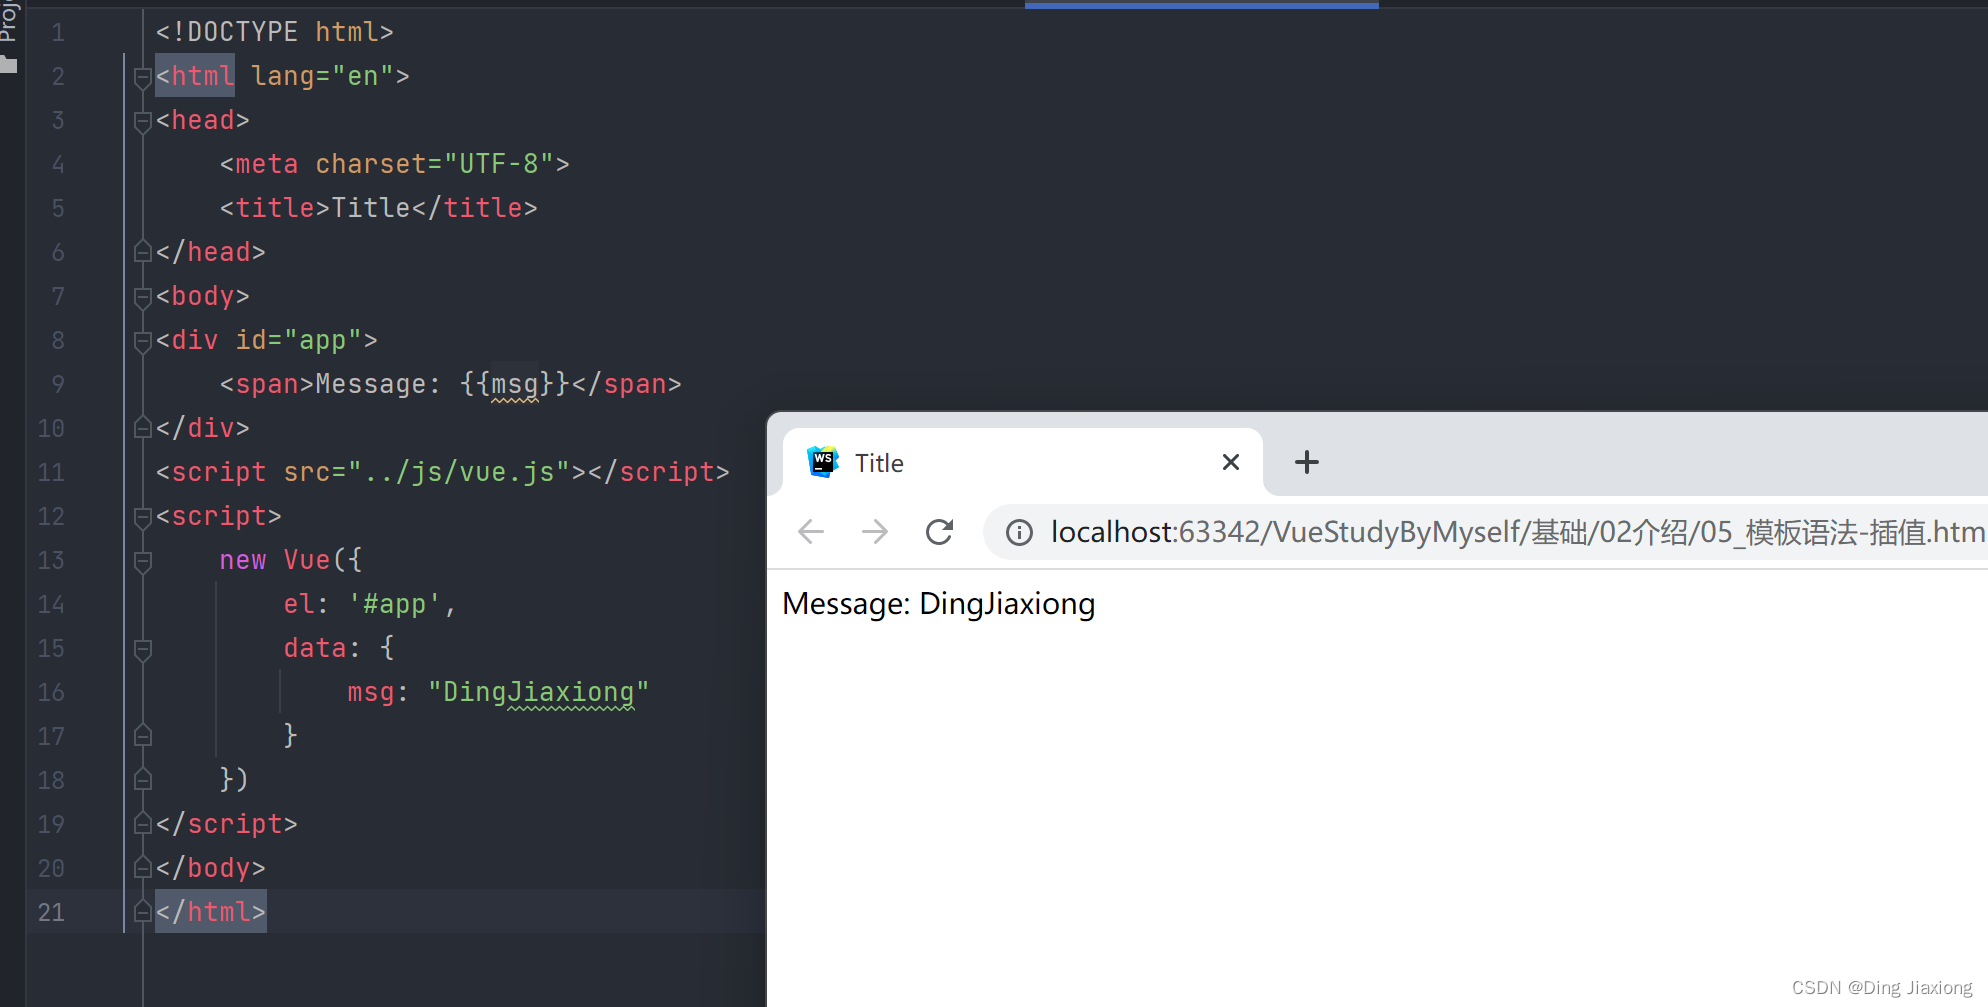Open a new browser tab
Screen dimensions: 1988x1007
click(x=1307, y=462)
